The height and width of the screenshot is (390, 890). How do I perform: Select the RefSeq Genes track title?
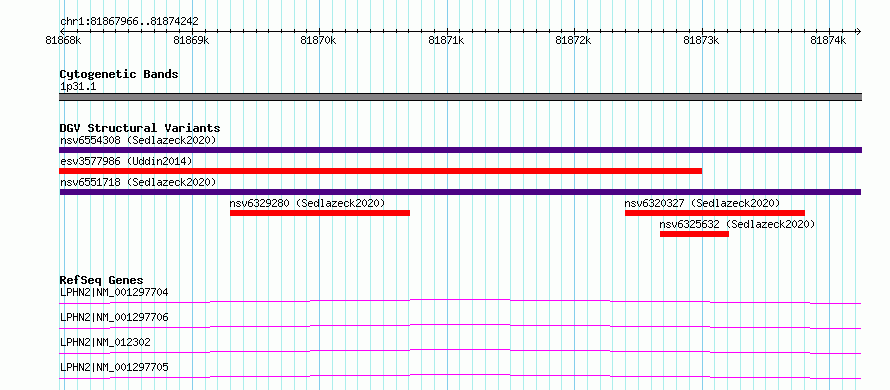pyautogui.click(x=102, y=280)
